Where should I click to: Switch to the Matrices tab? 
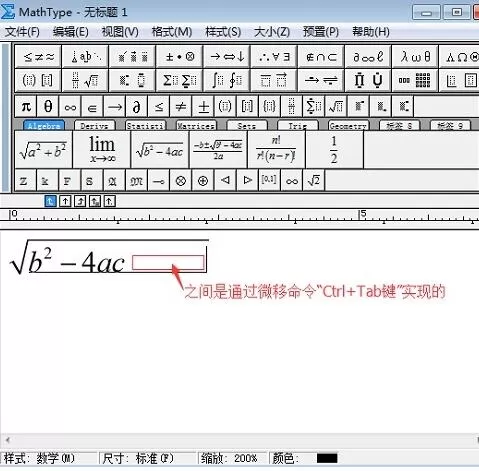(x=196, y=126)
